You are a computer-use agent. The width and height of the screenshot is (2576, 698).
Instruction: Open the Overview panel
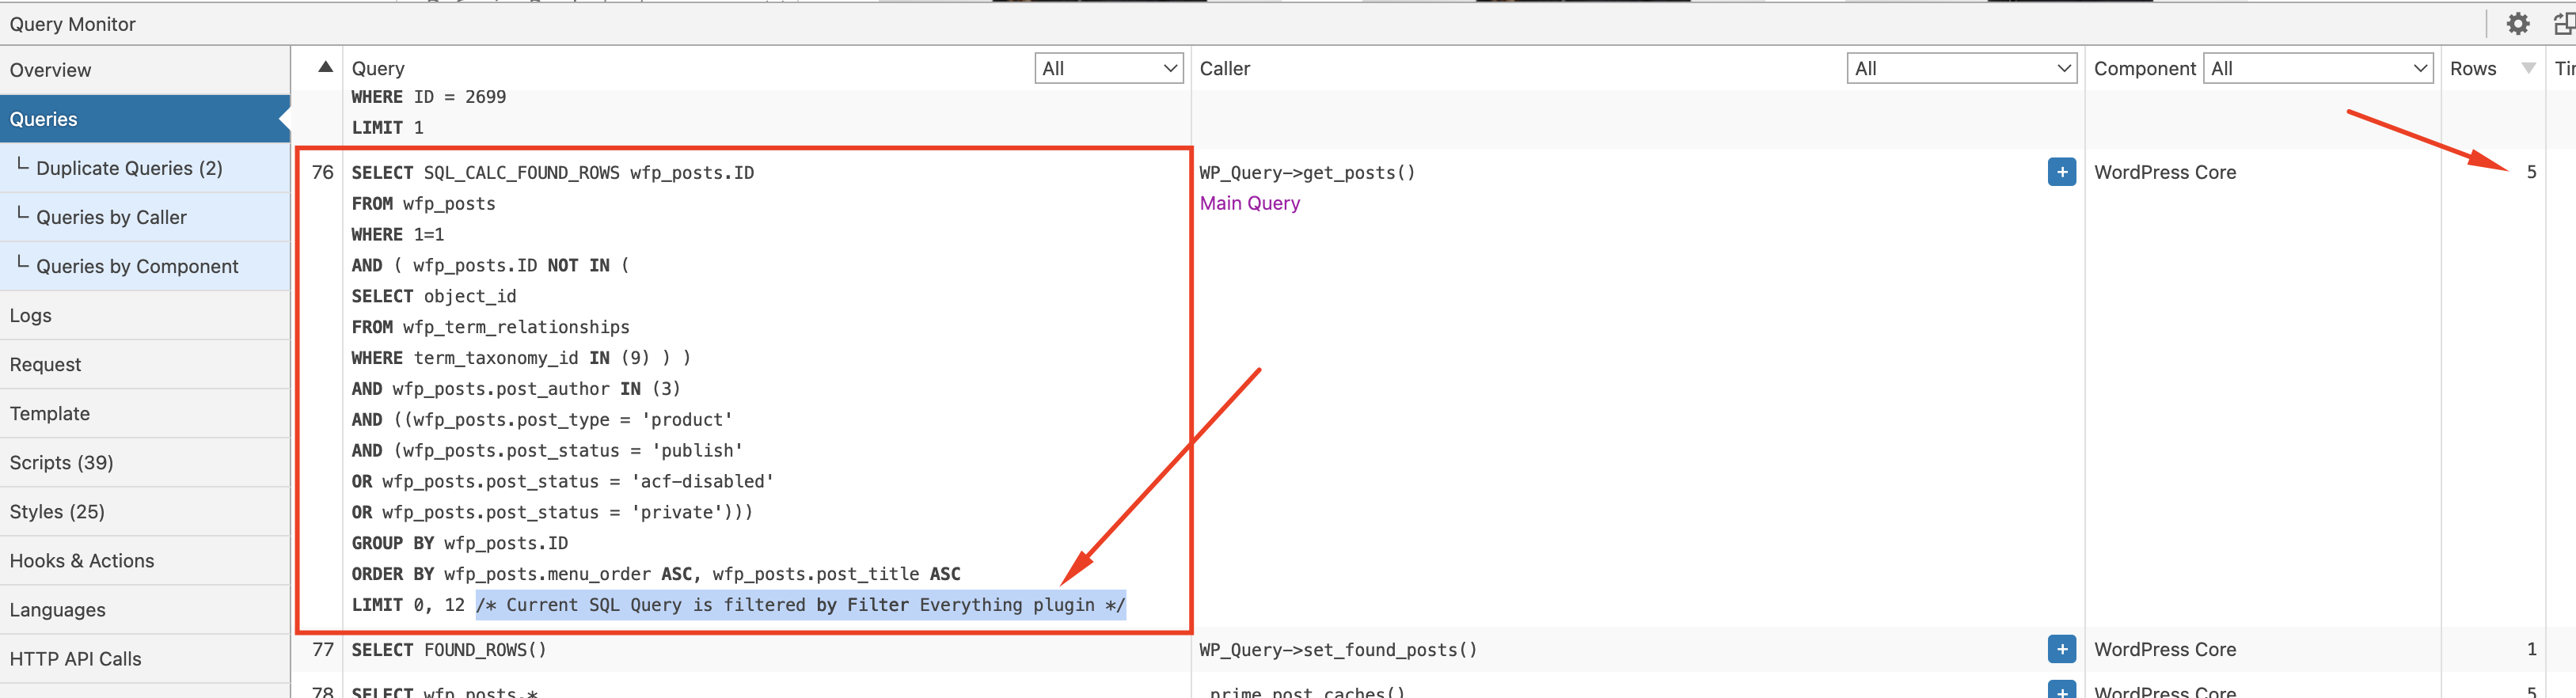click(x=145, y=70)
